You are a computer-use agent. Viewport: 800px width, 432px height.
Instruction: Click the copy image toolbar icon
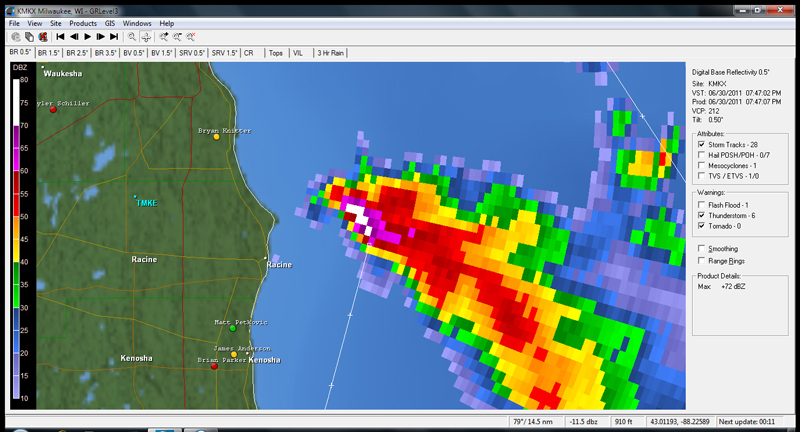[x=29, y=37]
